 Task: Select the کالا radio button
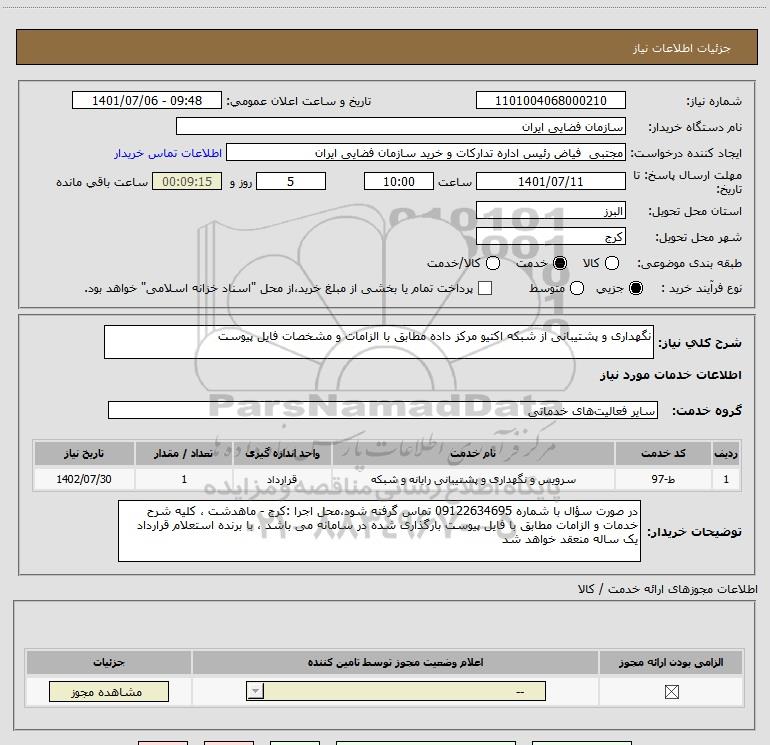pos(611,263)
